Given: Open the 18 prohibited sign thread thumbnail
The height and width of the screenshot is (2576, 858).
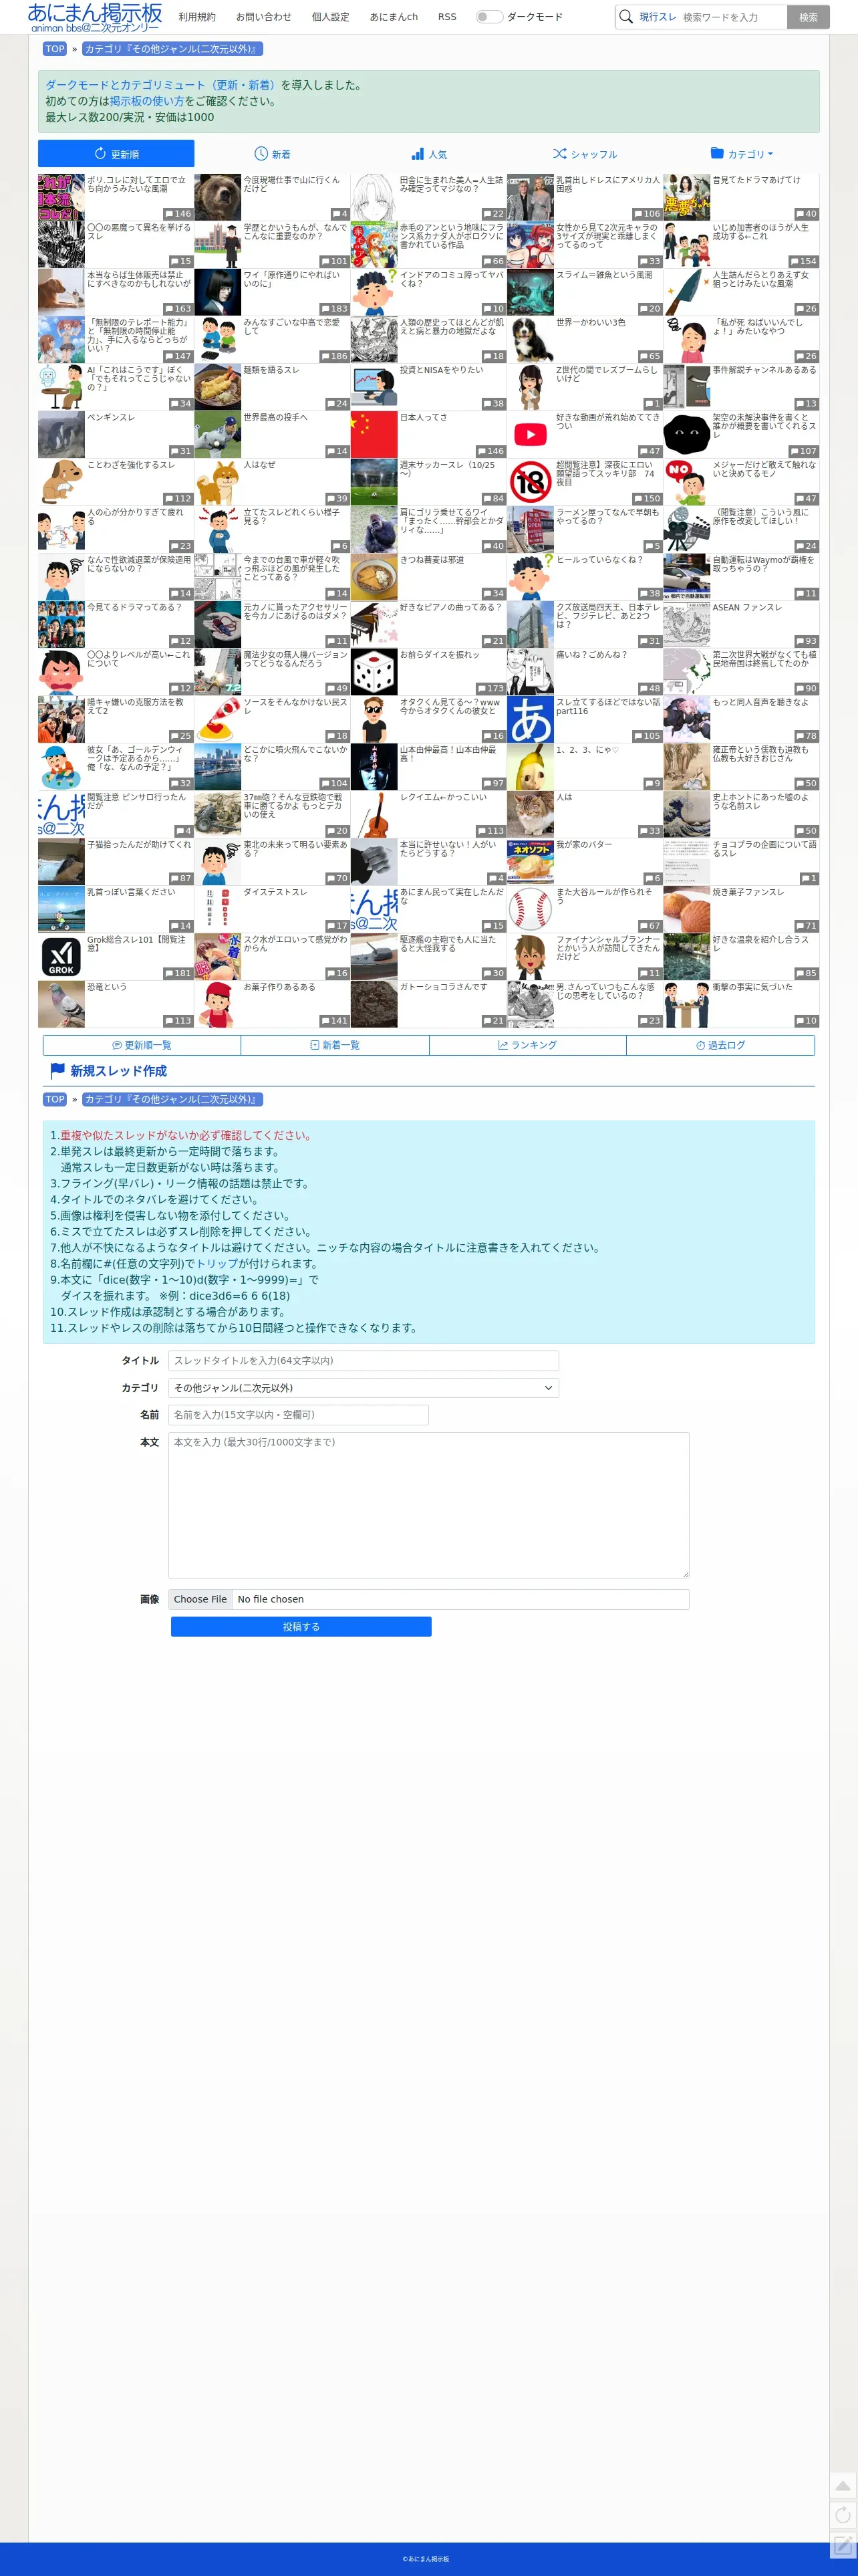Looking at the screenshot, I should pos(530,482).
